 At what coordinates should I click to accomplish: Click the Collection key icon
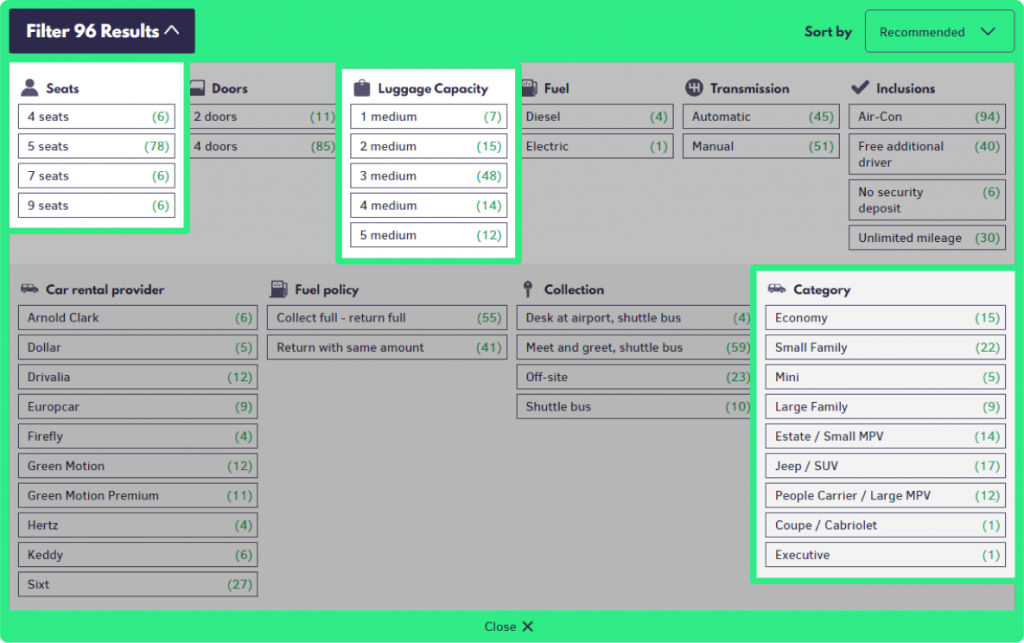[528, 290]
